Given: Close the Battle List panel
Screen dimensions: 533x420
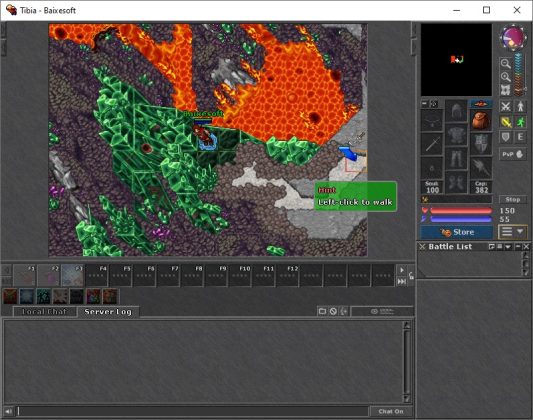Looking at the screenshot, I should [526, 247].
